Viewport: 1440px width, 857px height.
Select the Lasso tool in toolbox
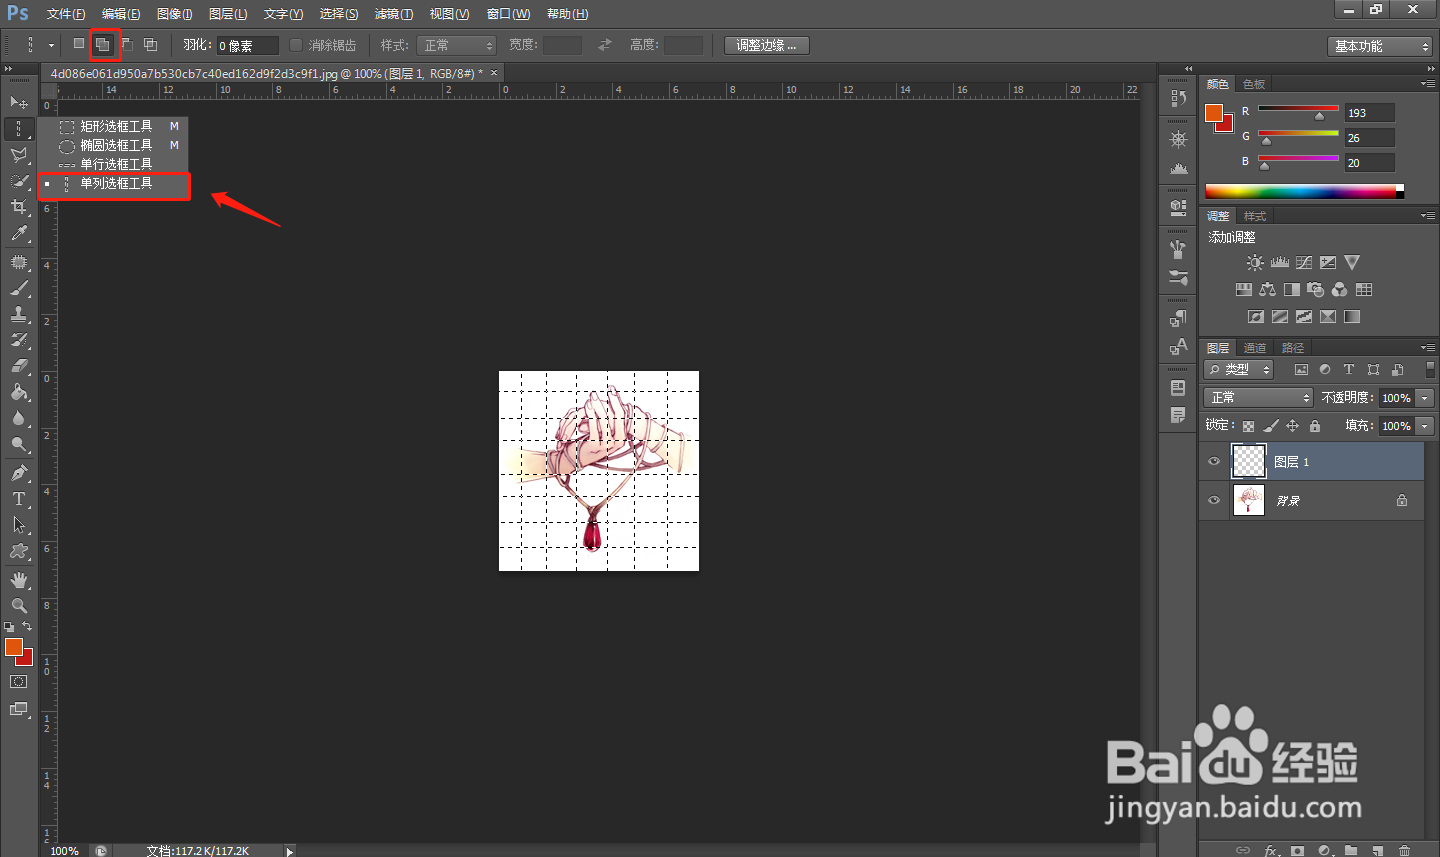[x=18, y=155]
